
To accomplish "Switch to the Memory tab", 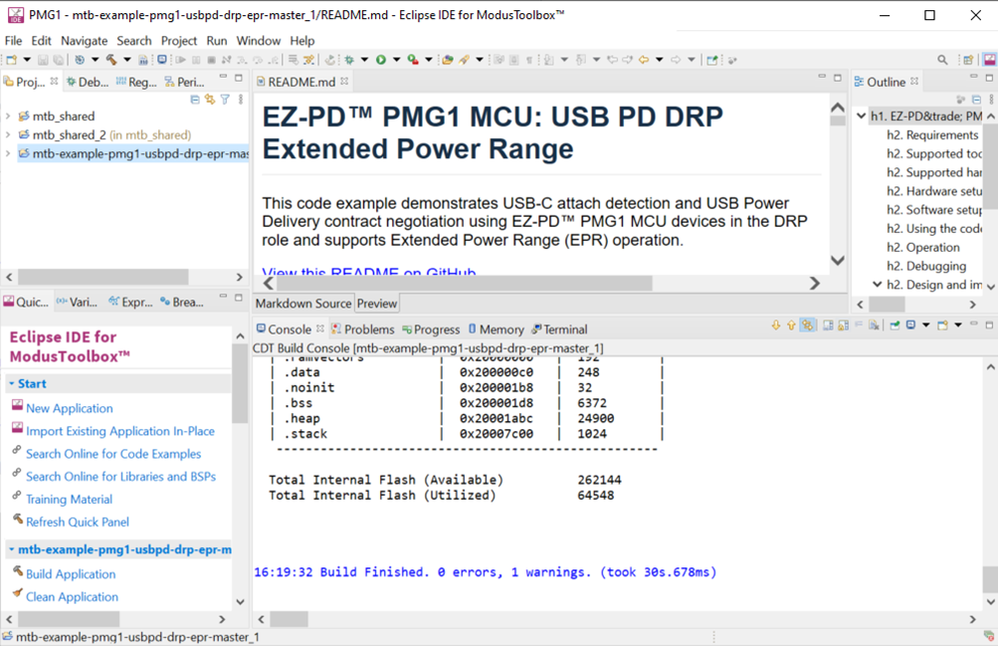I will 496,329.
